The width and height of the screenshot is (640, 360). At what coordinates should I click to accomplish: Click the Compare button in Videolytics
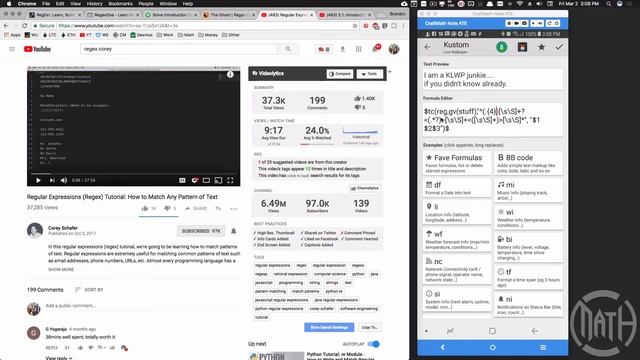pos(340,74)
